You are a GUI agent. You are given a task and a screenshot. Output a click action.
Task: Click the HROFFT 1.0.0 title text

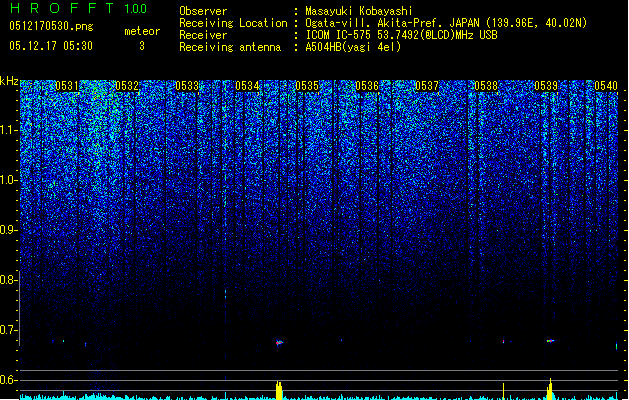coord(79,8)
